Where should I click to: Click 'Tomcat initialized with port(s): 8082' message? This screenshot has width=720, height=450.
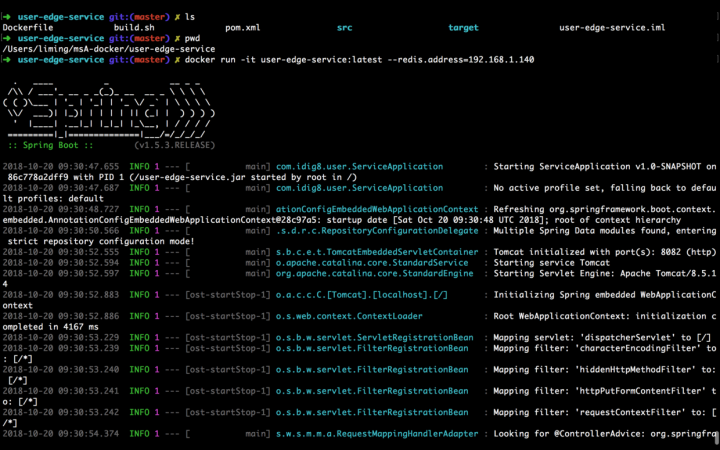pos(585,252)
